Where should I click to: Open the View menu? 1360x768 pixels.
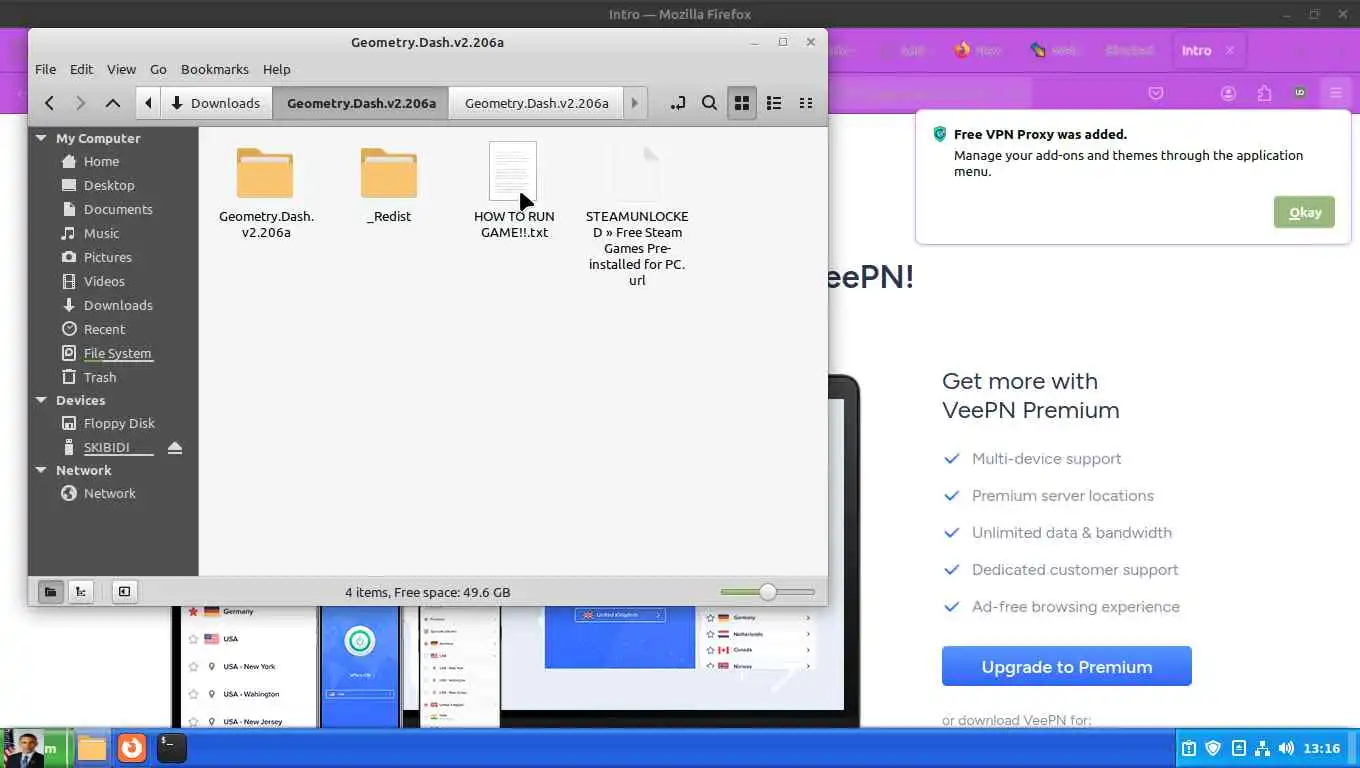[x=121, y=69]
